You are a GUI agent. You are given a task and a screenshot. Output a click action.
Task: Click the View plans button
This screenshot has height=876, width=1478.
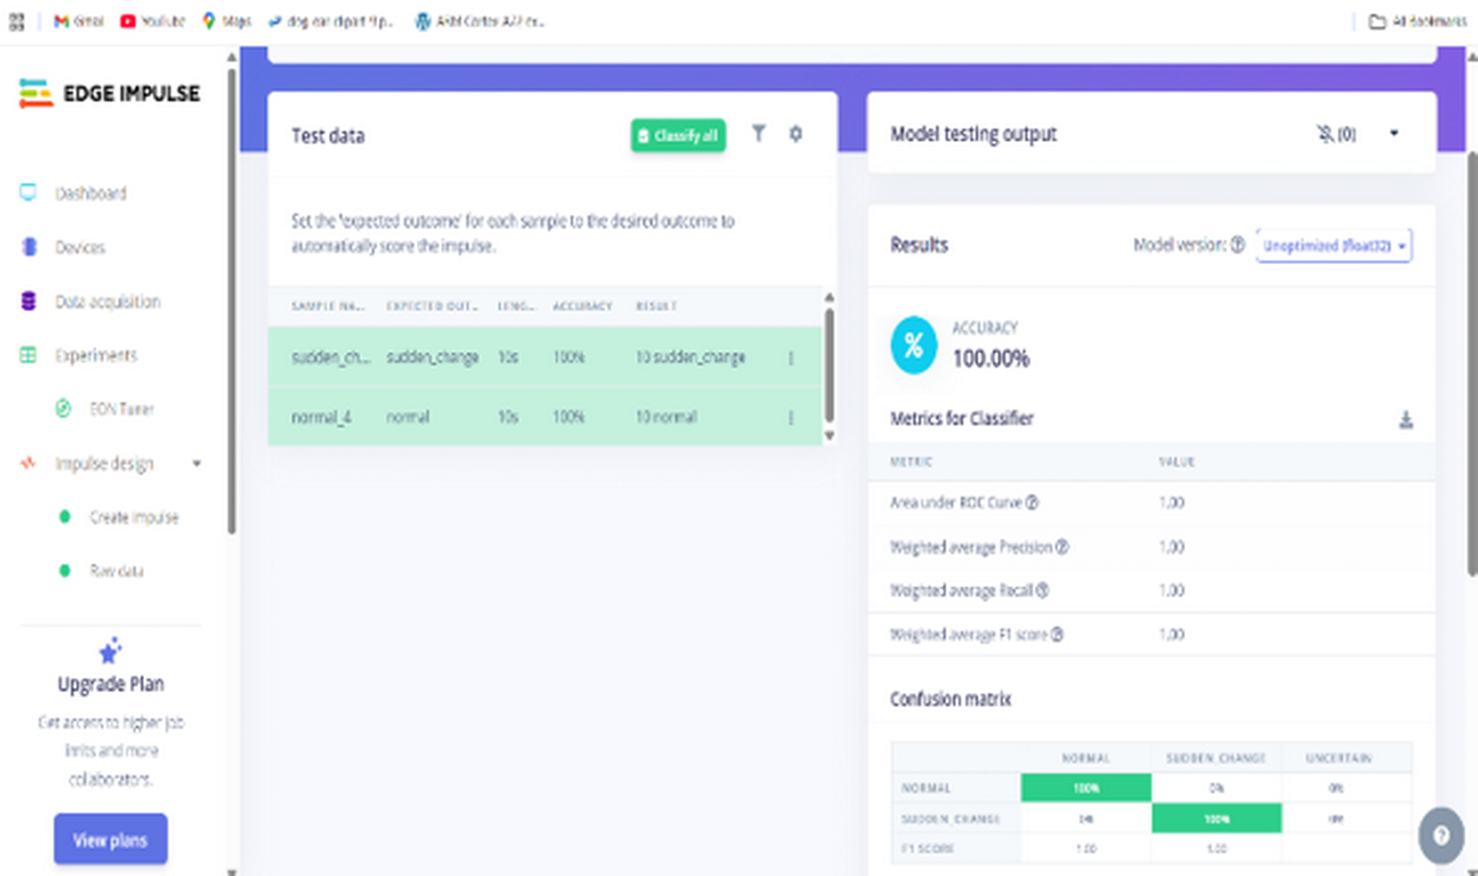tap(110, 840)
